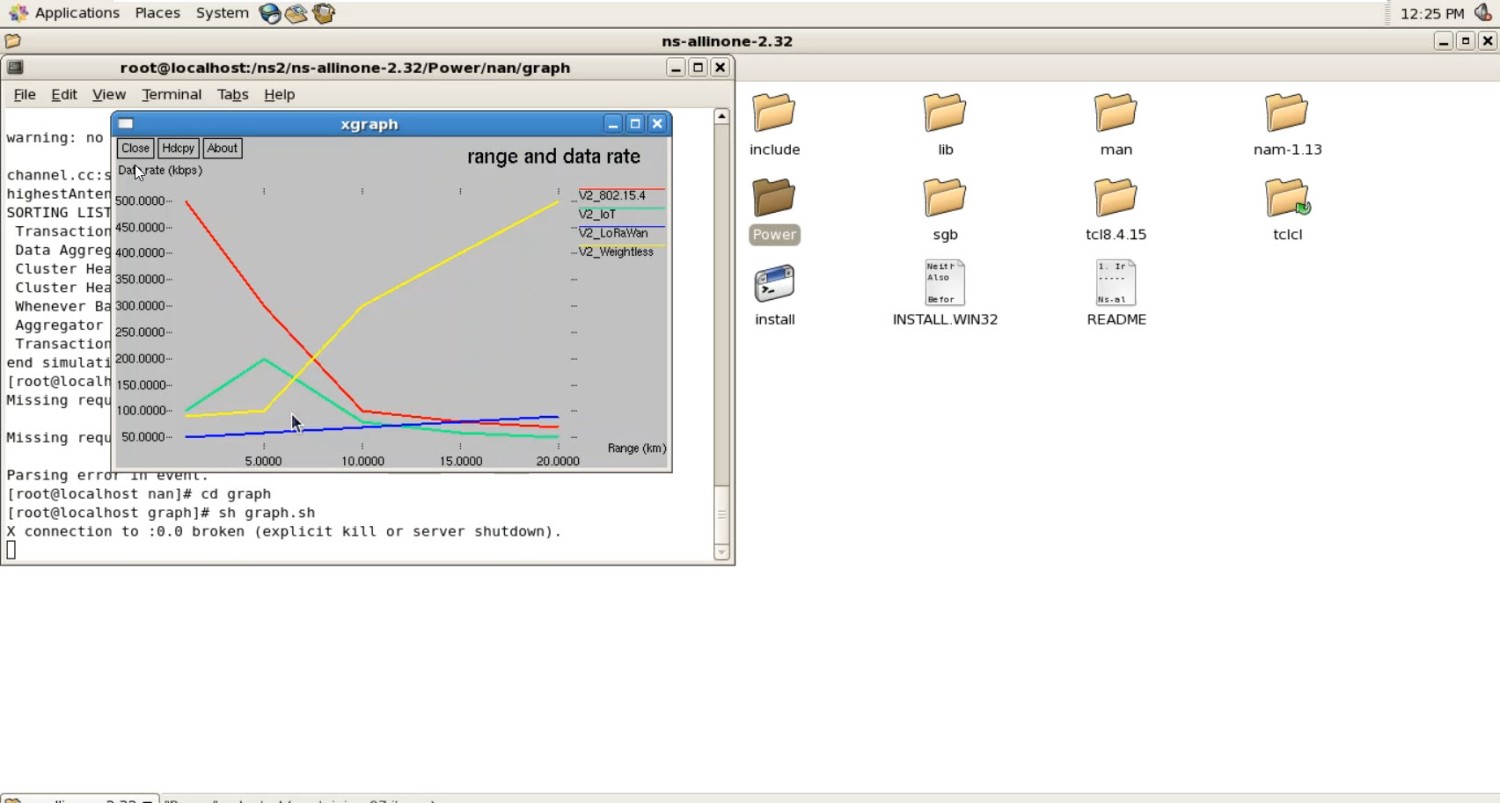Expand the Places menu
Viewport: 1500px width, 803px height.
157,13
